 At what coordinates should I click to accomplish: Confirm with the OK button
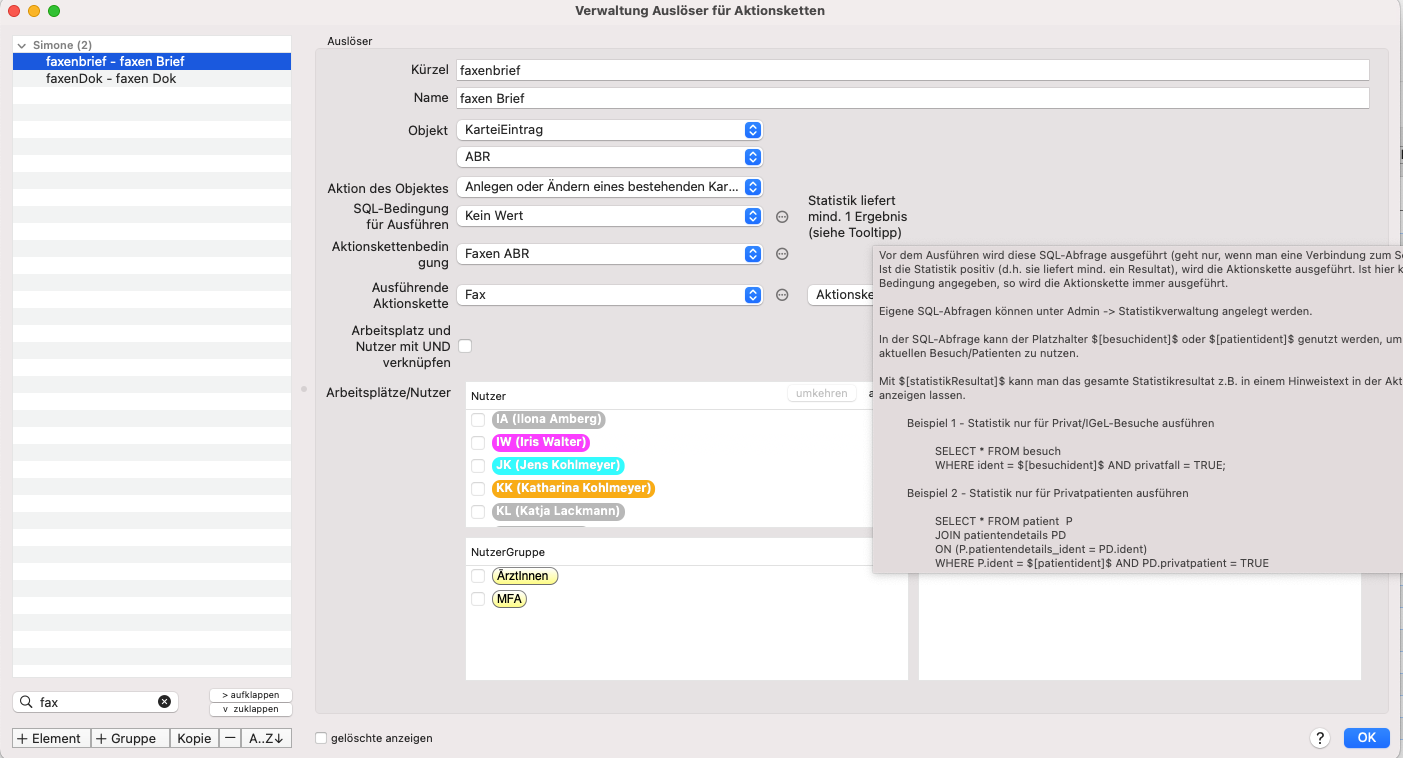pyautogui.click(x=1366, y=738)
